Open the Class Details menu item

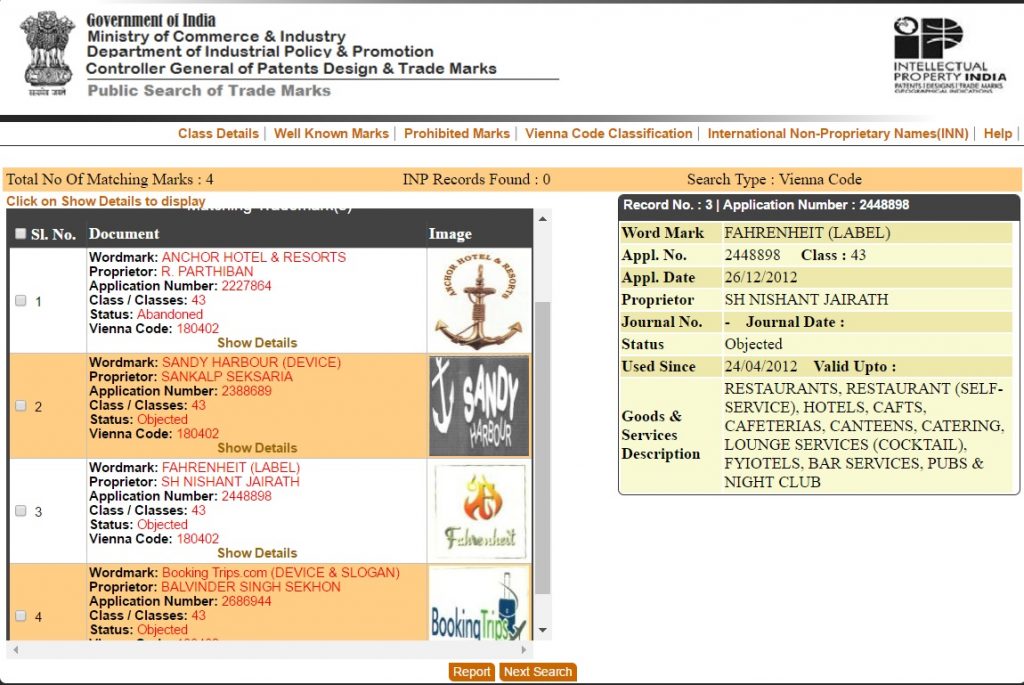click(218, 134)
